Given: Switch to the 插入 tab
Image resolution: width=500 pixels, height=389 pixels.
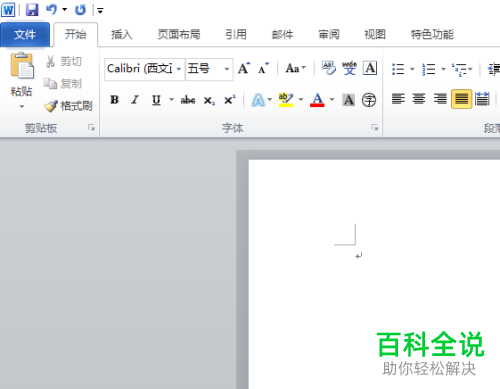Looking at the screenshot, I should tap(122, 34).
